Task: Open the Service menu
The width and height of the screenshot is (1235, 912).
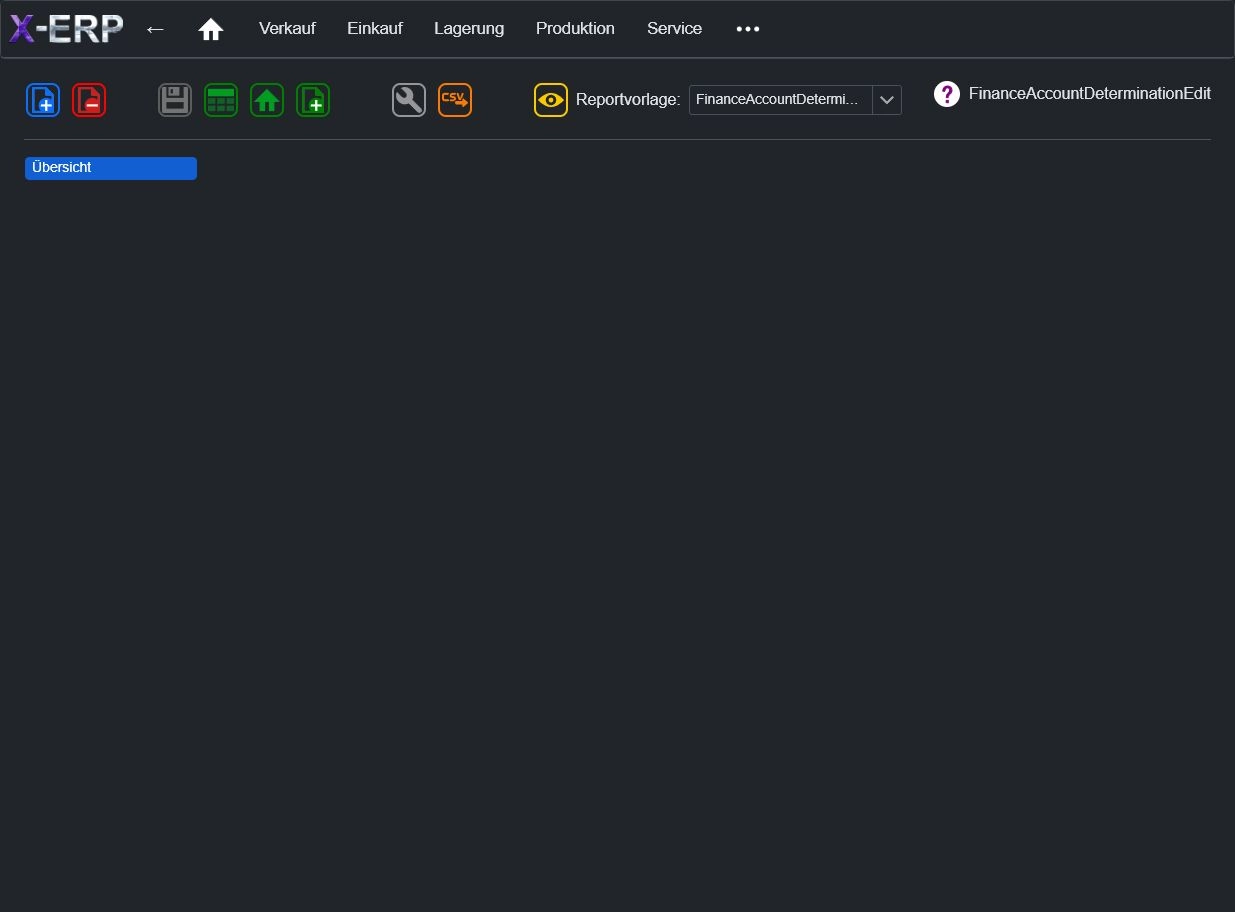Action: (674, 28)
